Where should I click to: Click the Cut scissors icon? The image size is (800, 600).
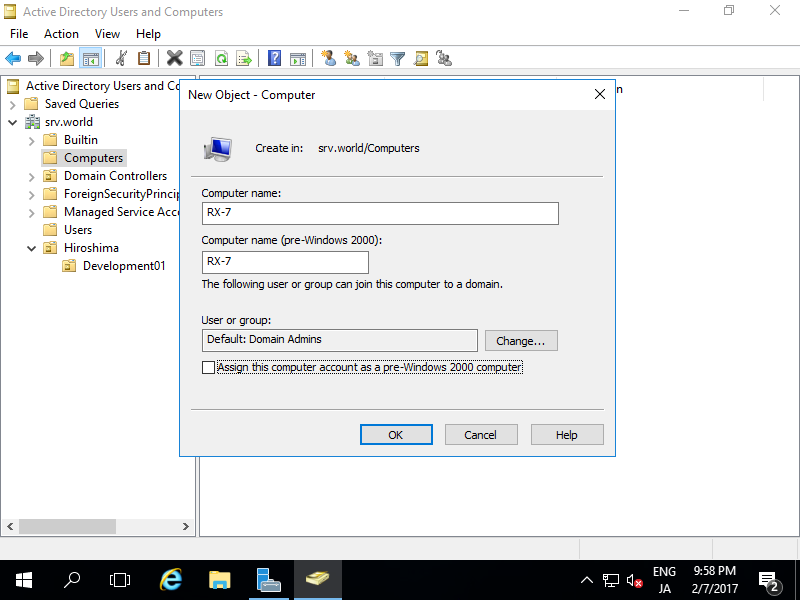[121, 59]
